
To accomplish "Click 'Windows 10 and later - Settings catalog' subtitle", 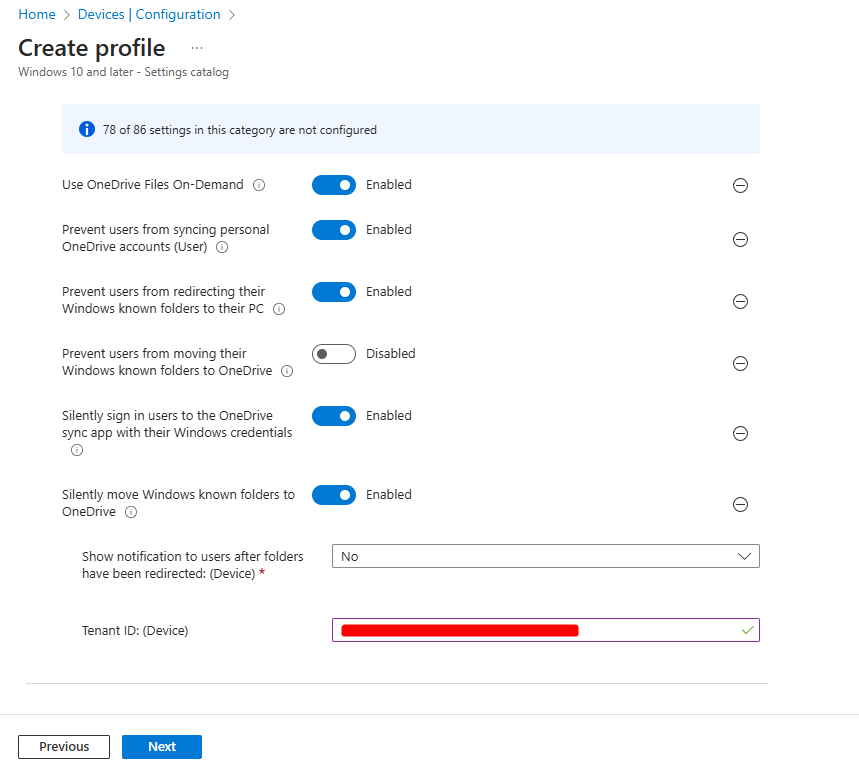I will coord(123,72).
